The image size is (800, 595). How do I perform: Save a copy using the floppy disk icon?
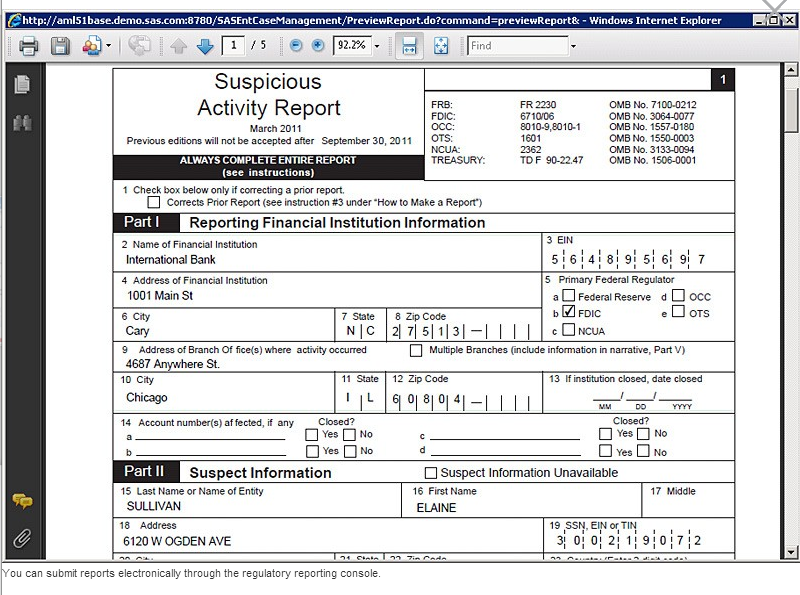coord(60,46)
